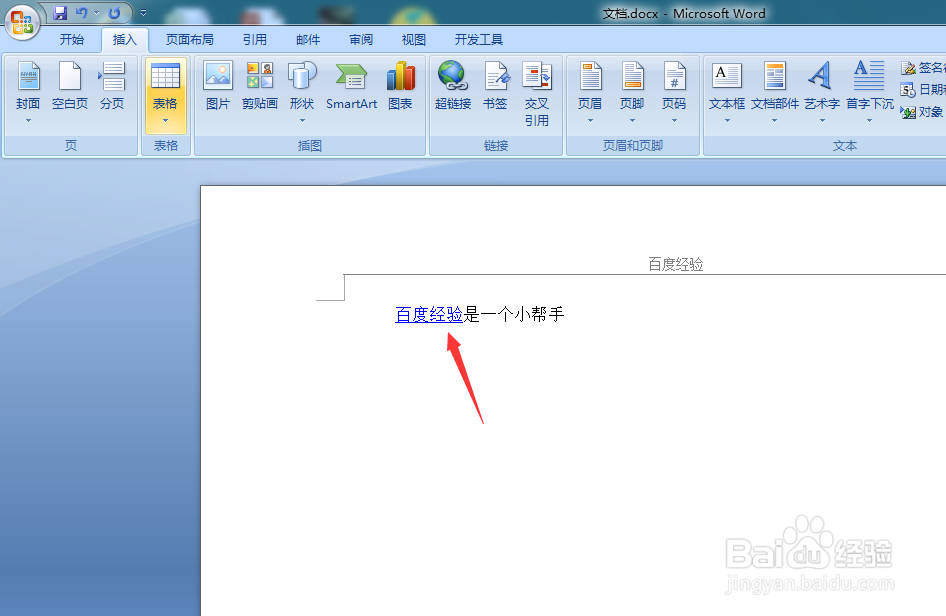Add a bookmark with 书签

[x=495, y=86]
